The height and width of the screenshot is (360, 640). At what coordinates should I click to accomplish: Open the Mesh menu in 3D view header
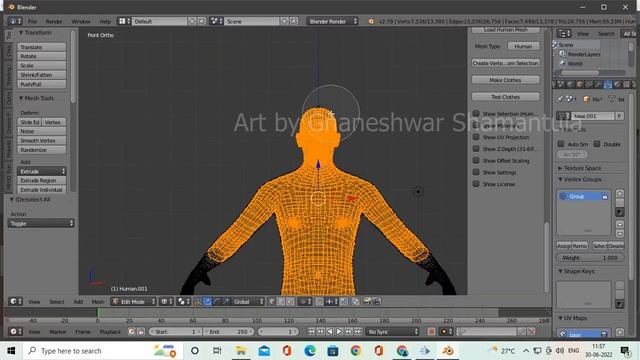pos(98,302)
